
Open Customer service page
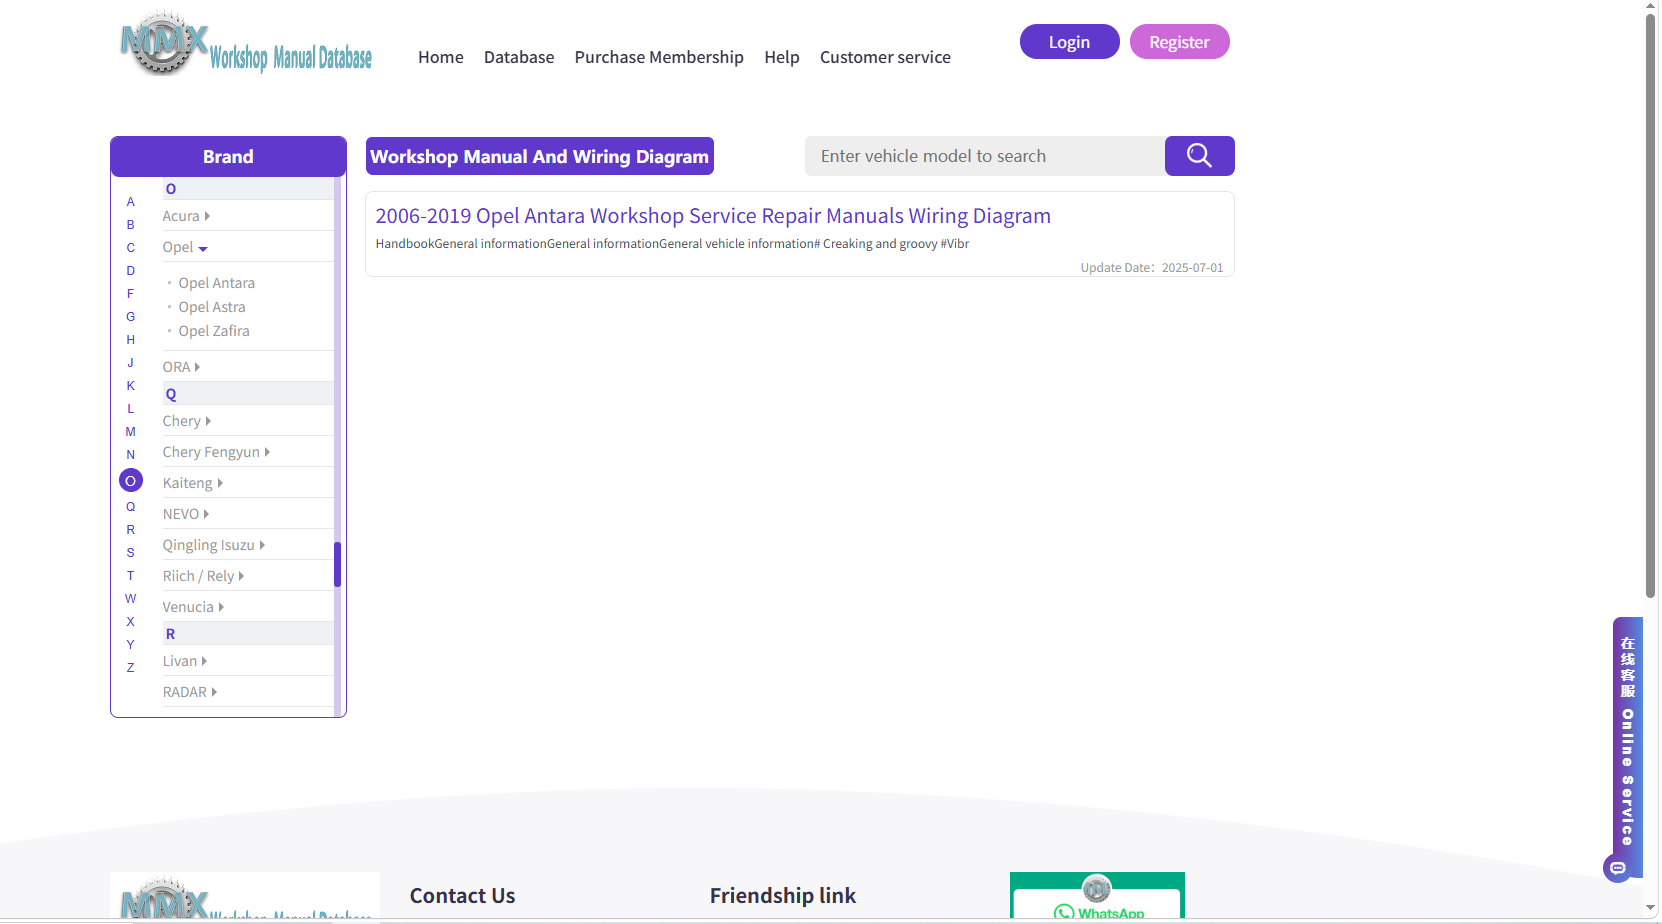(x=885, y=57)
